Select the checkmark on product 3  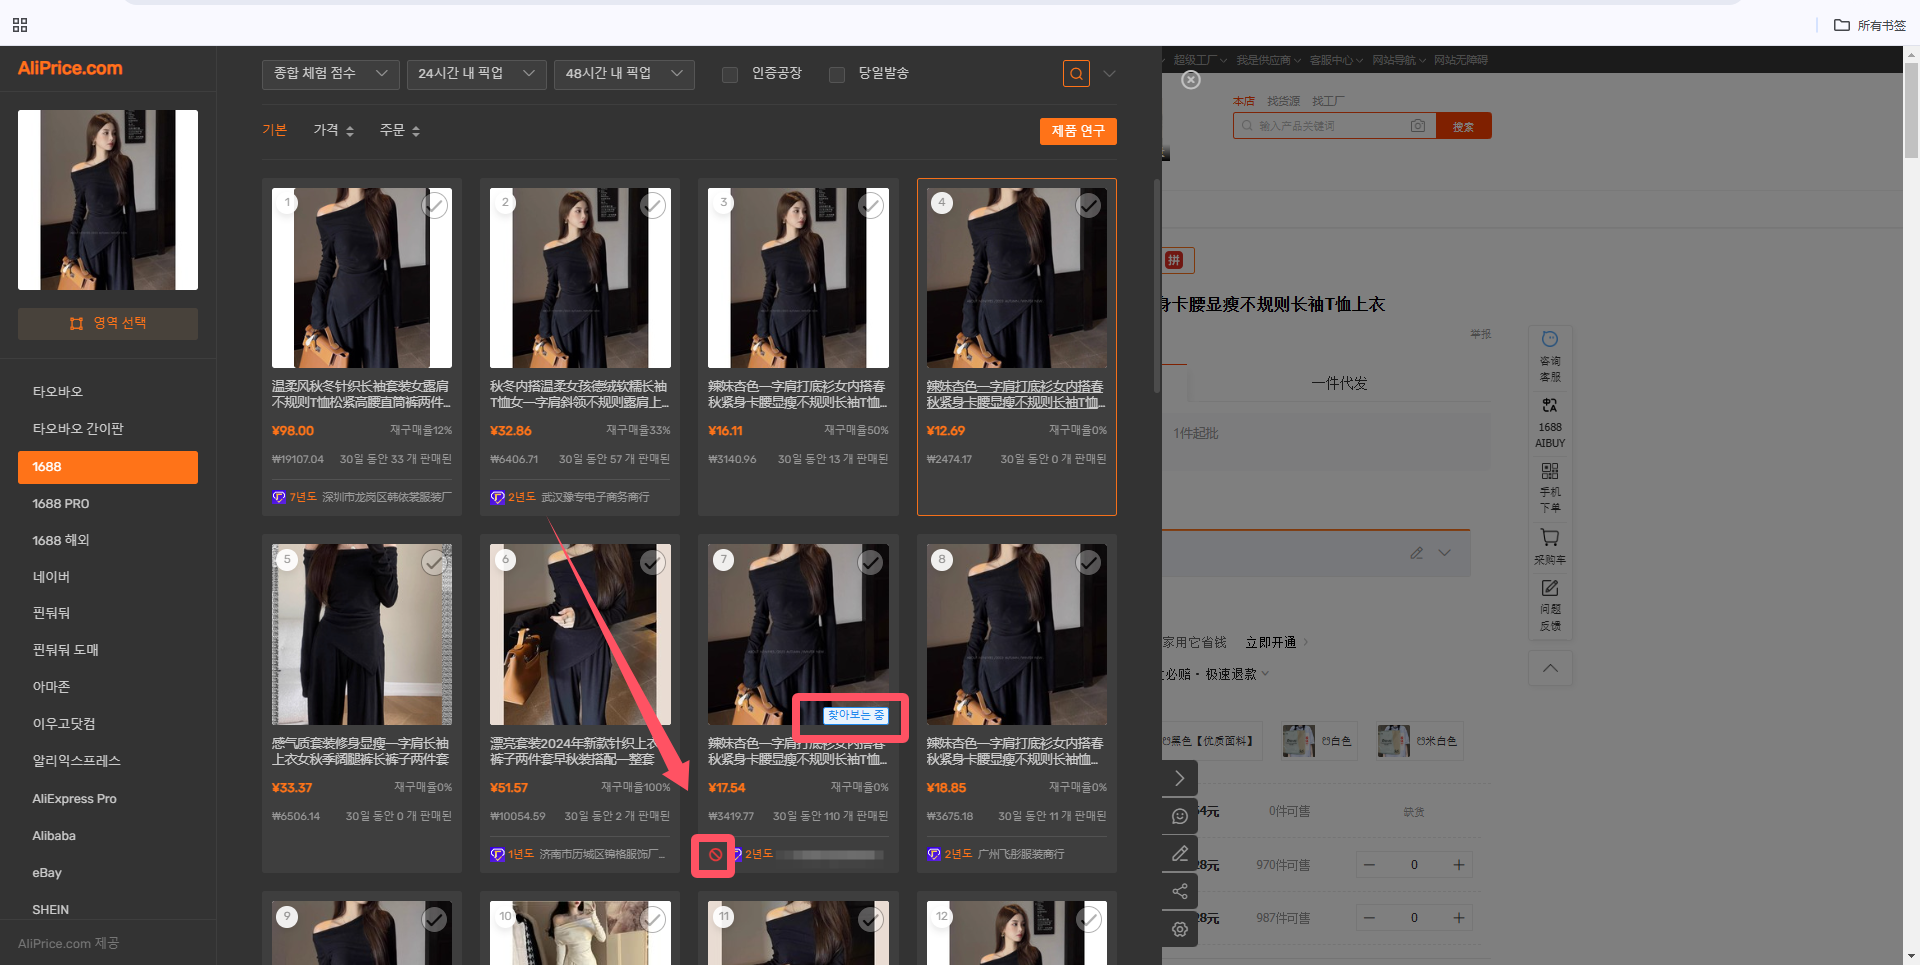(871, 205)
